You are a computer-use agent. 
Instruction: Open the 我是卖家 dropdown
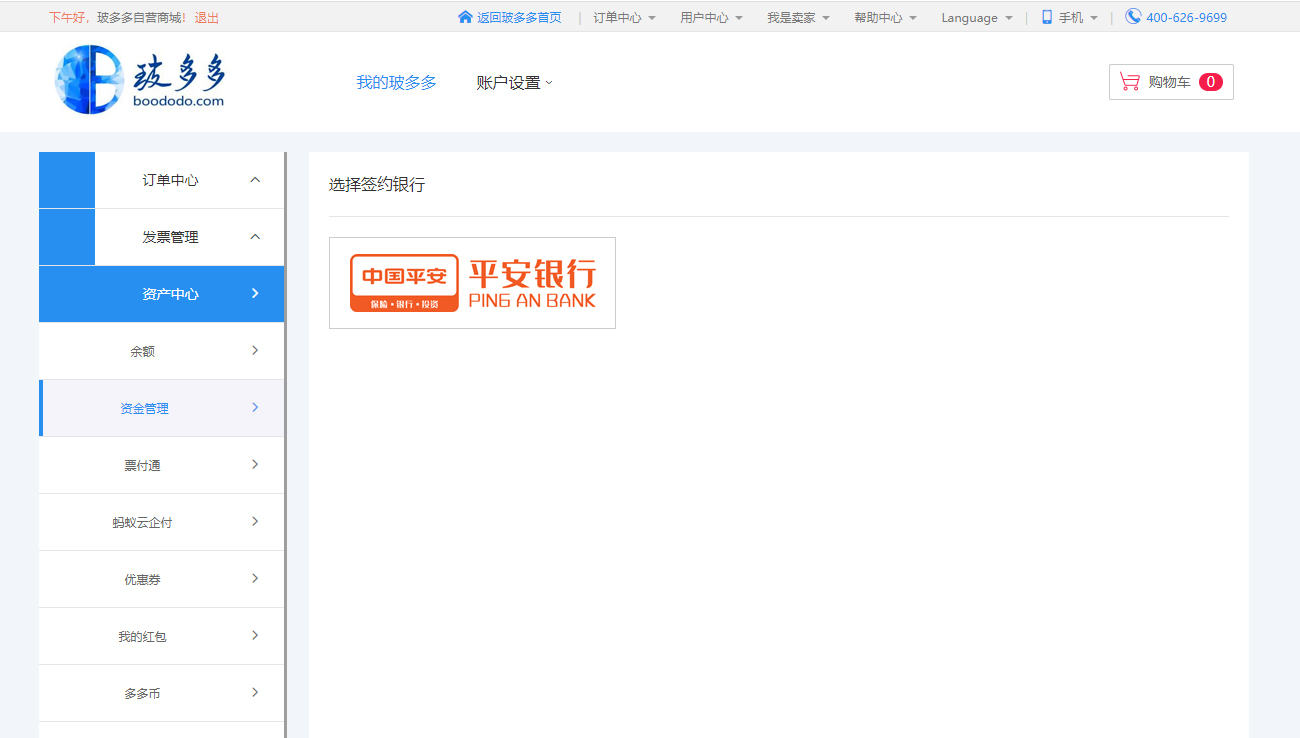tap(798, 18)
